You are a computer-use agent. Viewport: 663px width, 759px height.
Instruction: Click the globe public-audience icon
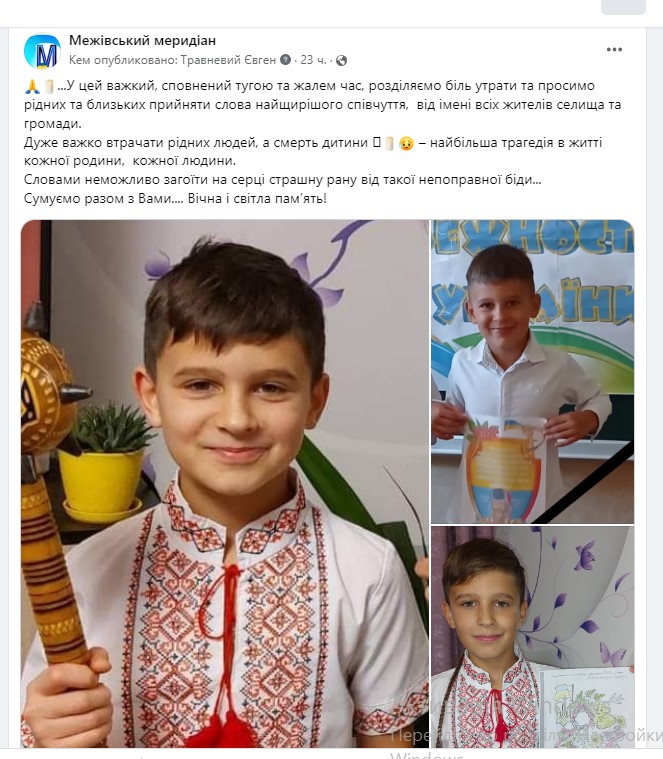click(x=341, y=61)
